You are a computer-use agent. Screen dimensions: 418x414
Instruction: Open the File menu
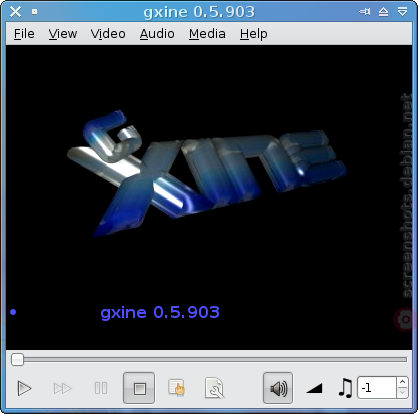(x=24, y=34)
